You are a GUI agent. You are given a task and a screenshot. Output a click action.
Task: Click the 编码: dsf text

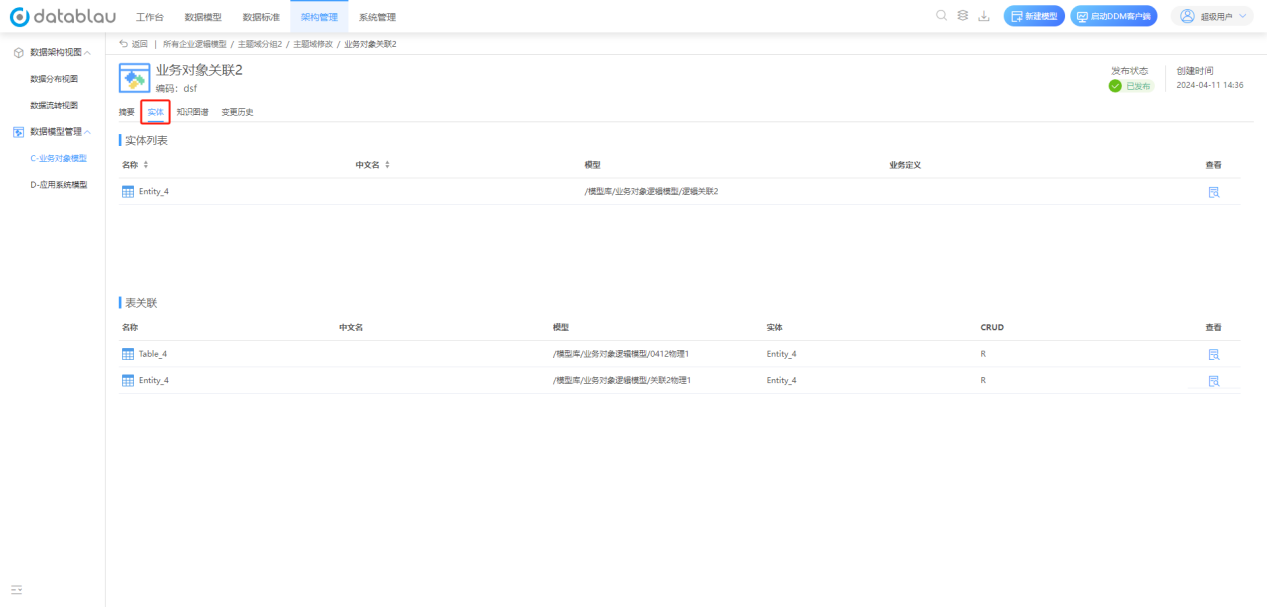point(176,88)
